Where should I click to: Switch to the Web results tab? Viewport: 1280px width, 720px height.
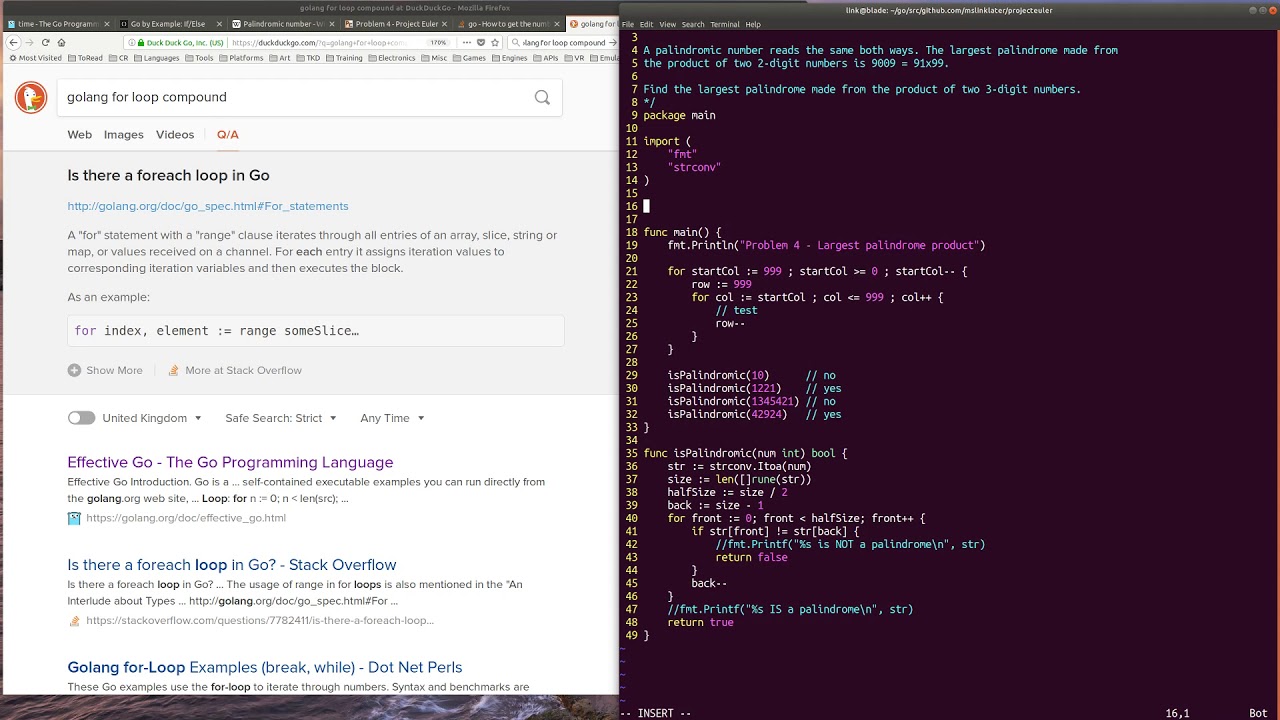[79, 134]
